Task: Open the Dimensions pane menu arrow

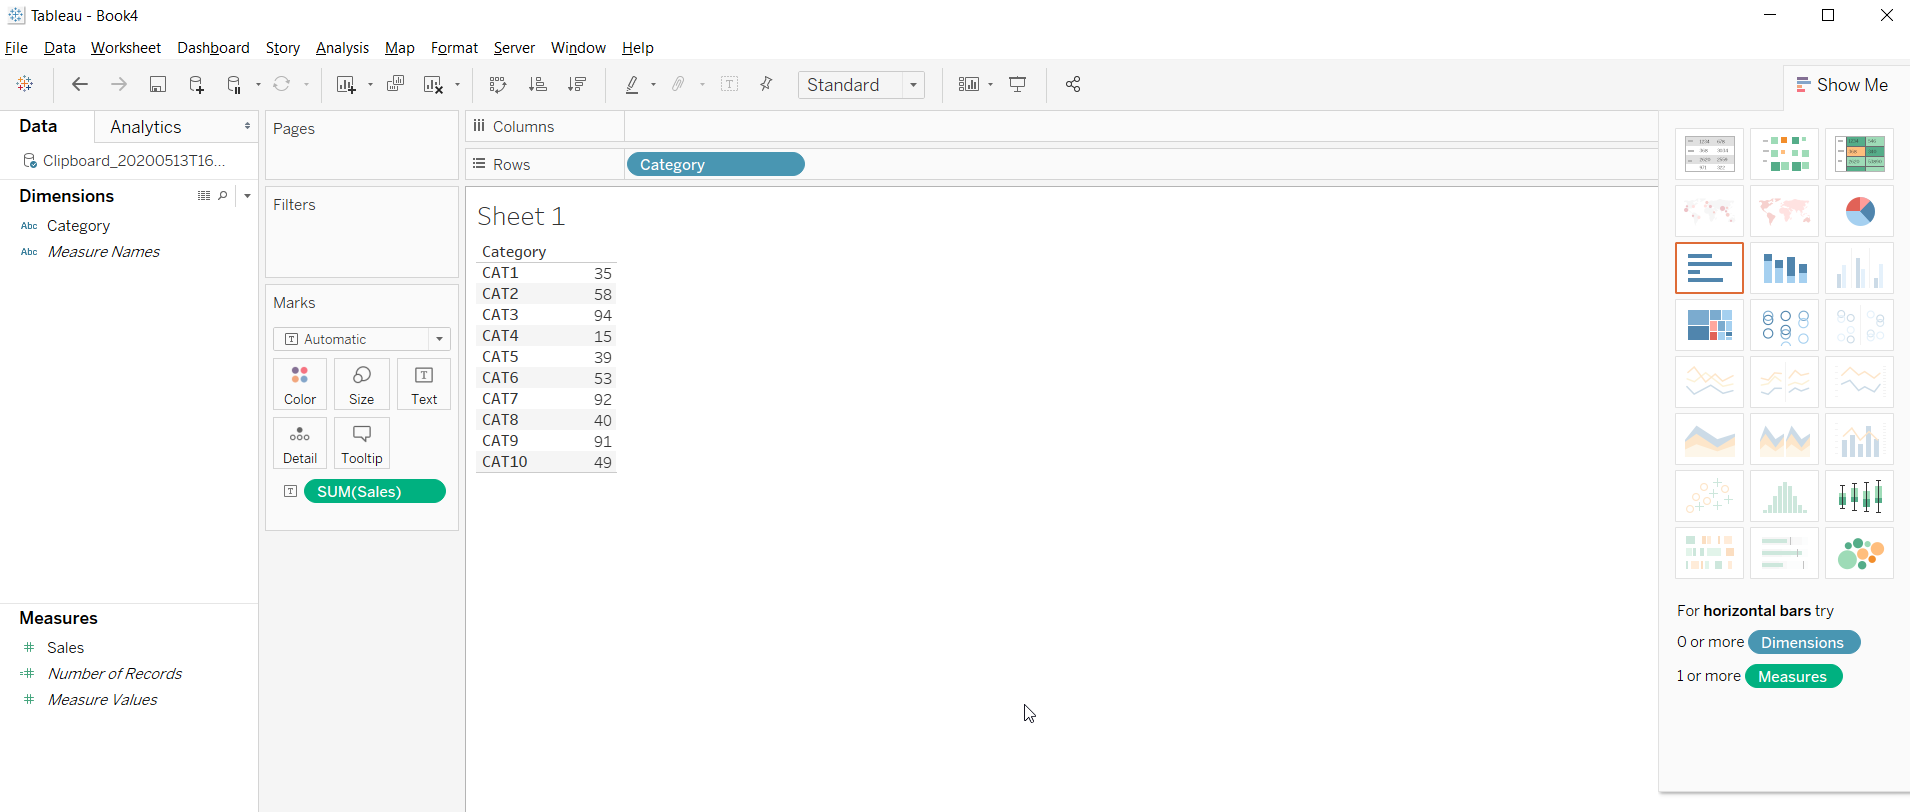Action: (x=247, y=196)
